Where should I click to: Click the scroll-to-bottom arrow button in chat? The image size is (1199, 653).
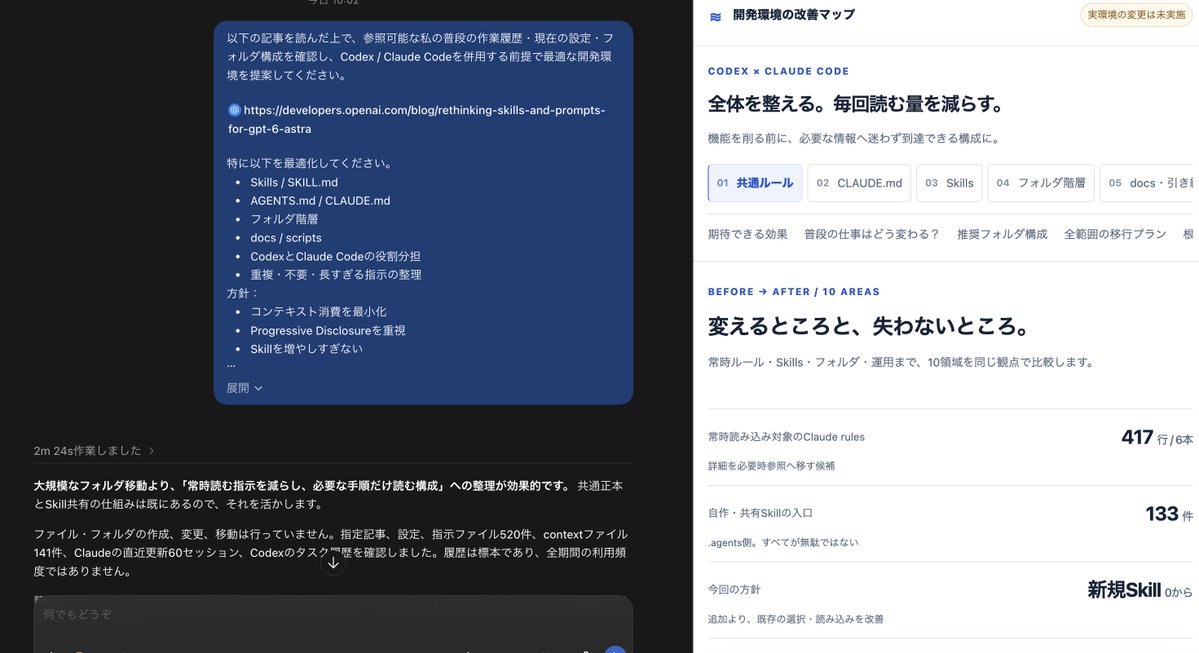click(x=333, y=562)
